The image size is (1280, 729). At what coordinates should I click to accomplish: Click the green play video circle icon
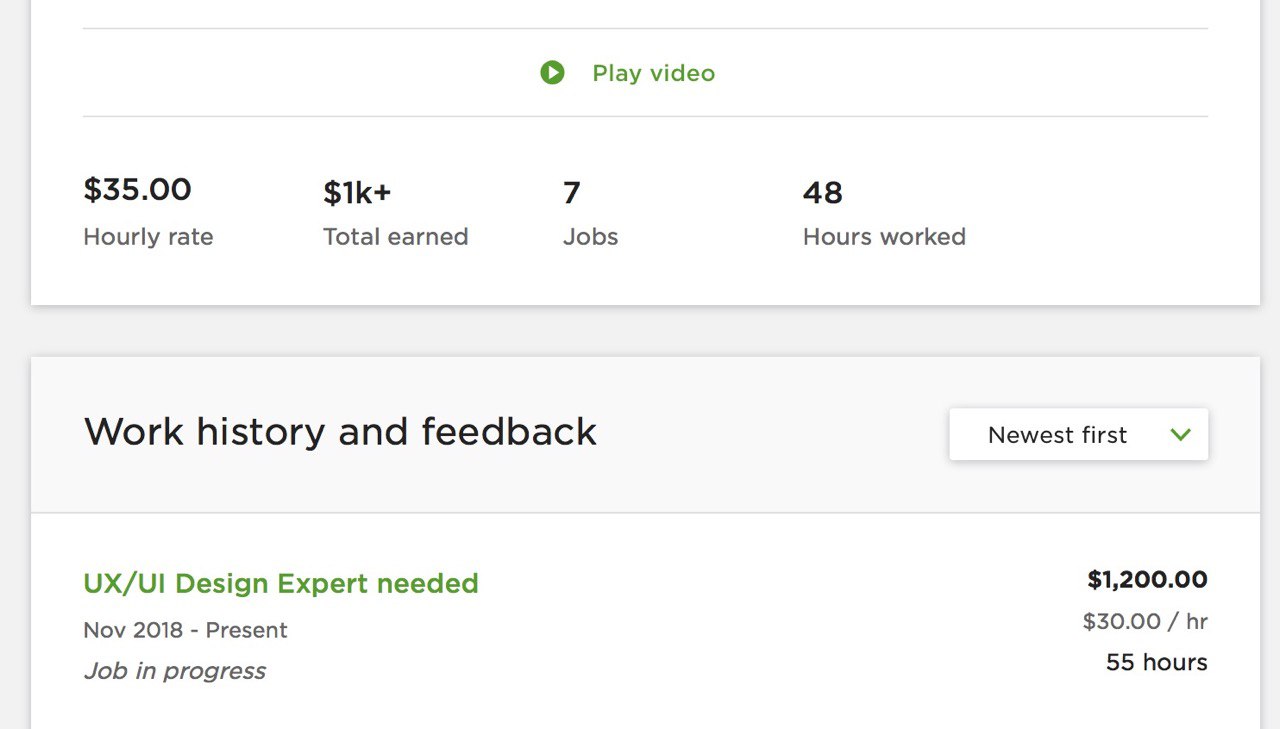pyautogui.click(x=552, y=73)
